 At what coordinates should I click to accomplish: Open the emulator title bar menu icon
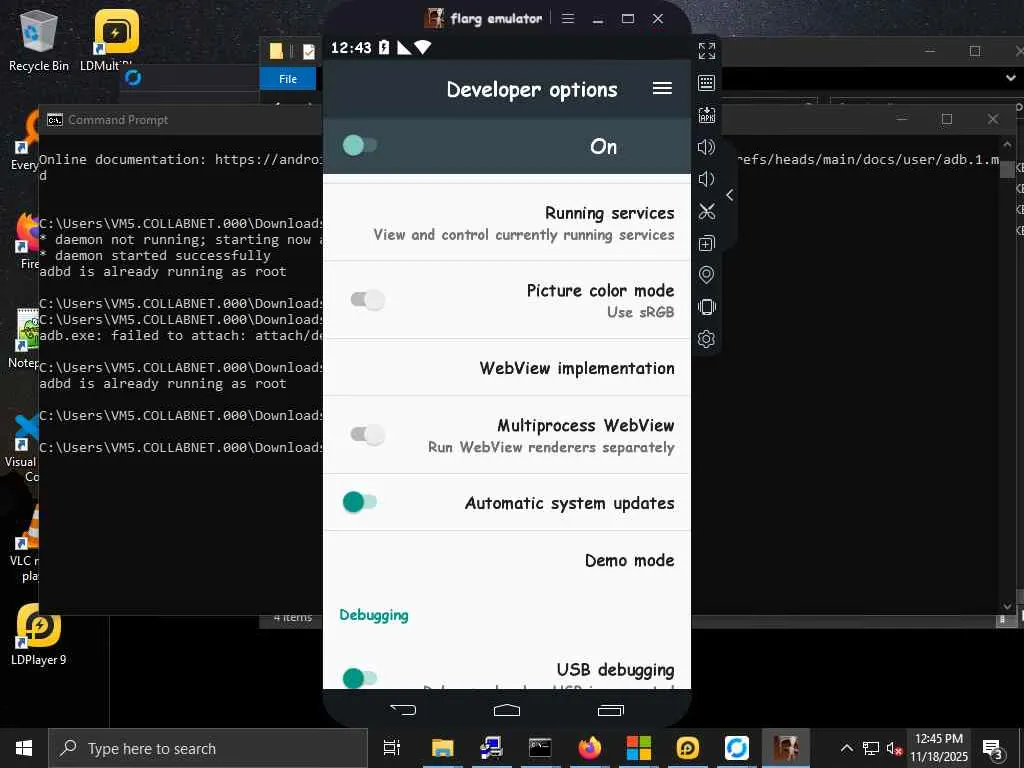(x=568, y=18)
